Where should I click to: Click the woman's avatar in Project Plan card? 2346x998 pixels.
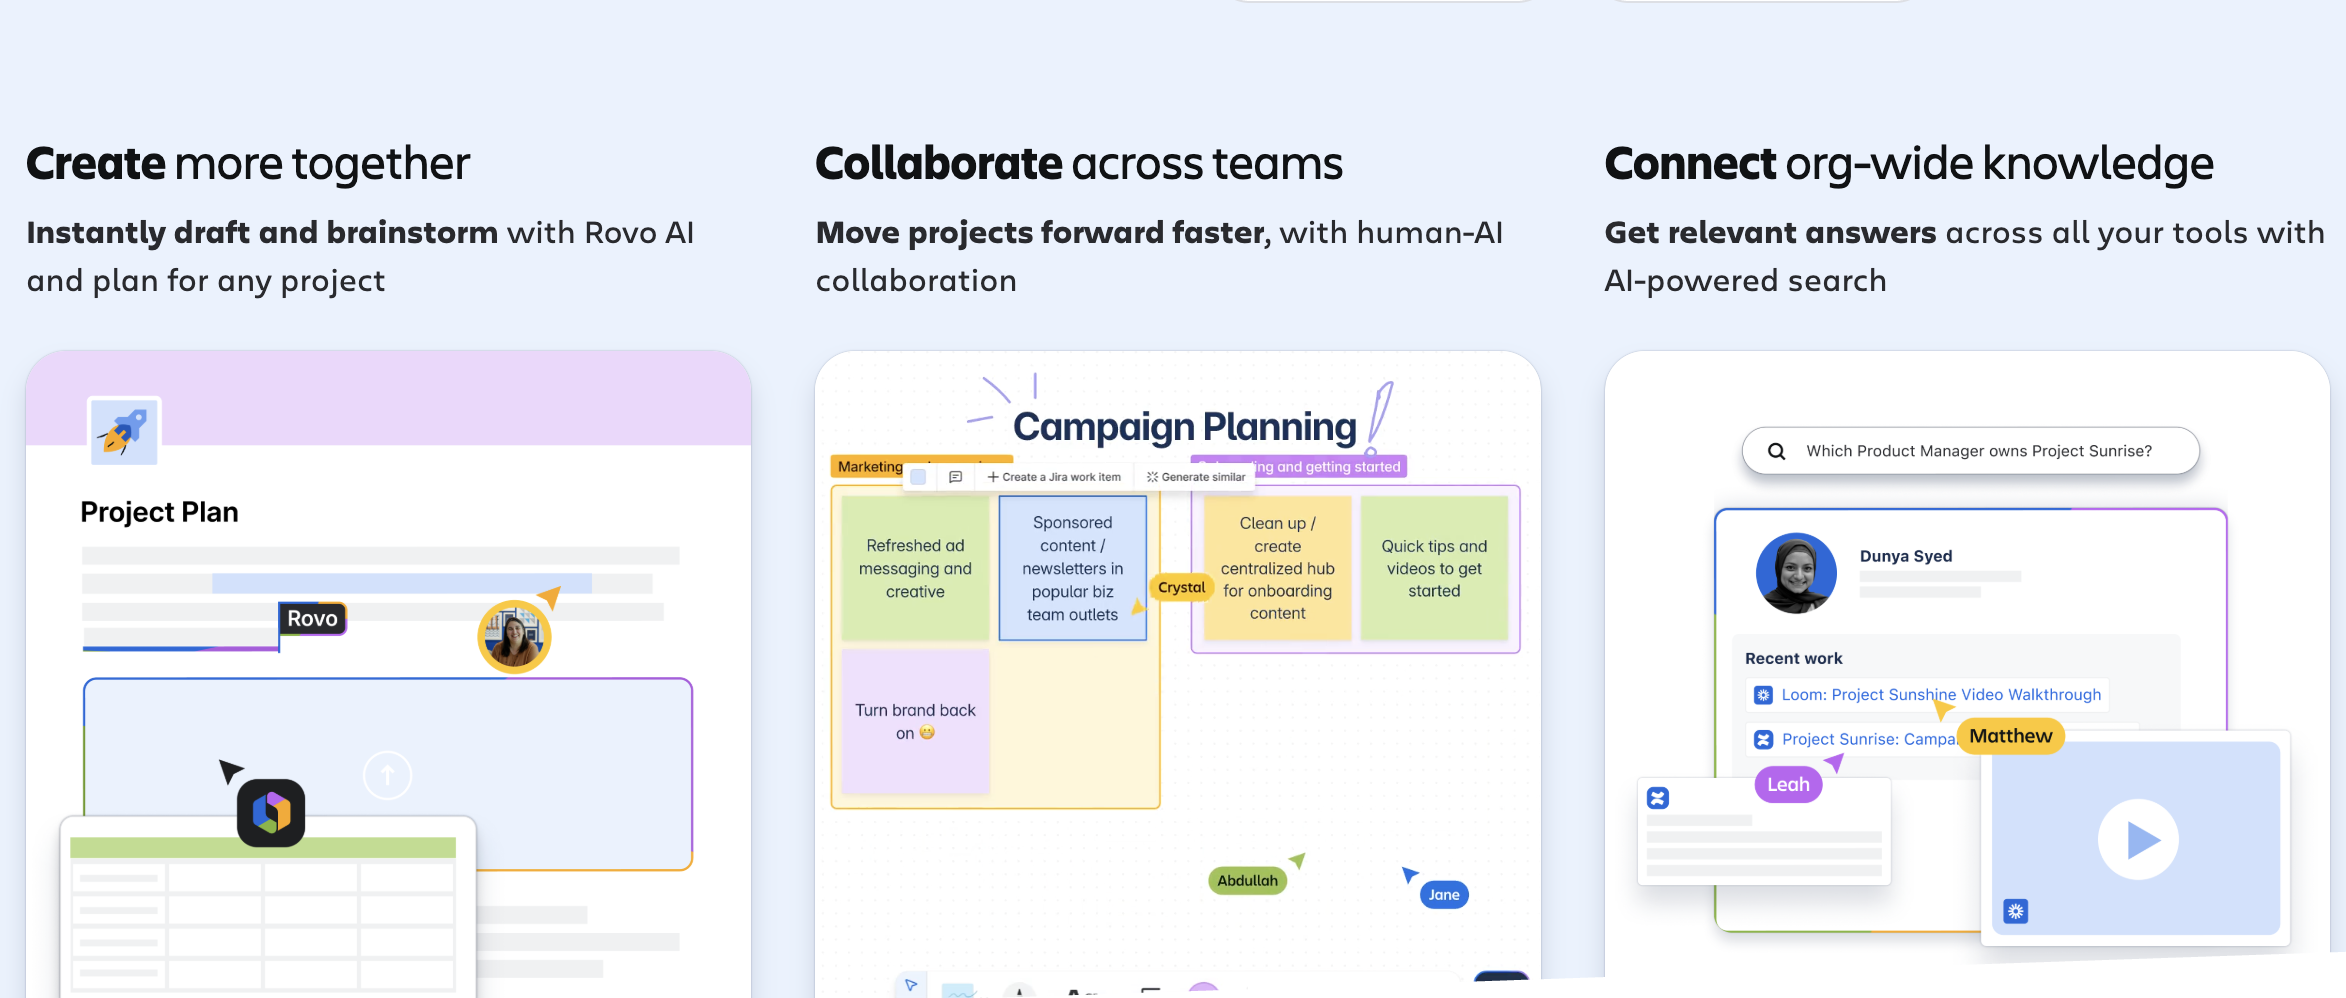tap(514, 637)
